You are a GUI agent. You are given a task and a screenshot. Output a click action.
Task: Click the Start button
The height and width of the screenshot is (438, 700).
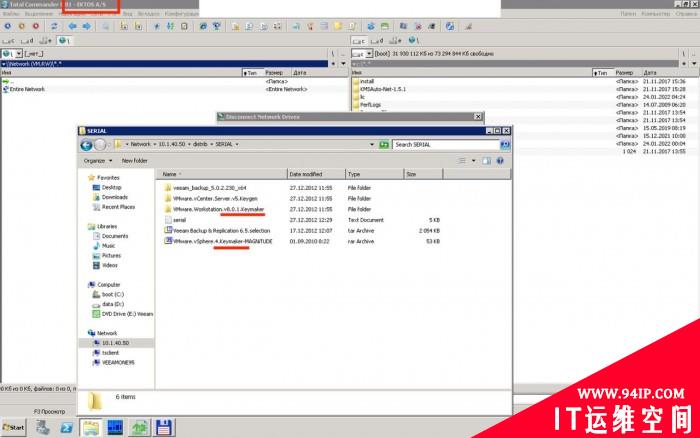pos(13,428)
